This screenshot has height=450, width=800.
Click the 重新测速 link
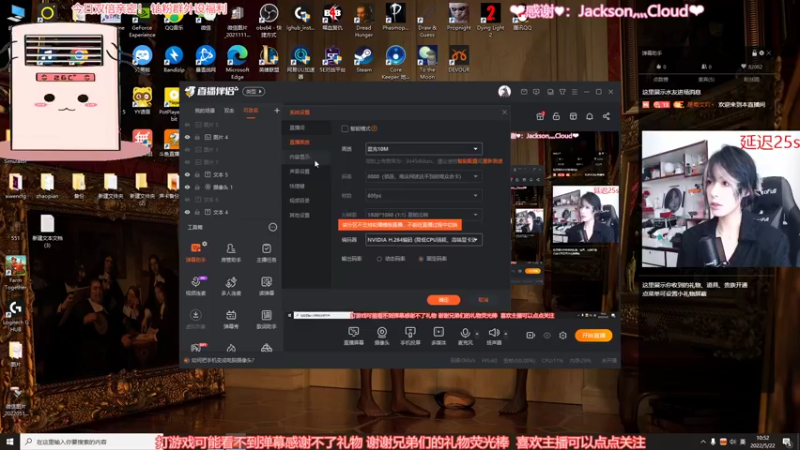pyautogui.click(x=492, y=161)
